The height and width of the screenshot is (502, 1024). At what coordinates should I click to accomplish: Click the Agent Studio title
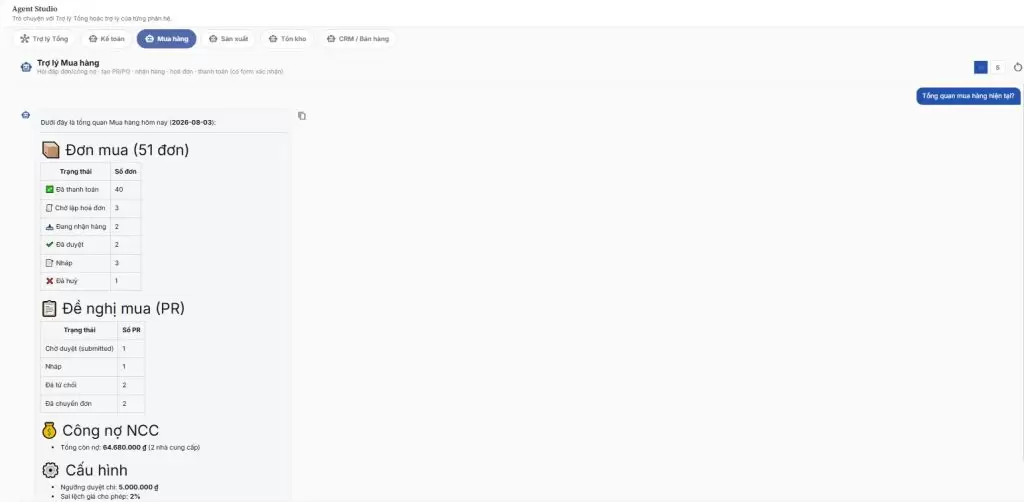point(35,9)
